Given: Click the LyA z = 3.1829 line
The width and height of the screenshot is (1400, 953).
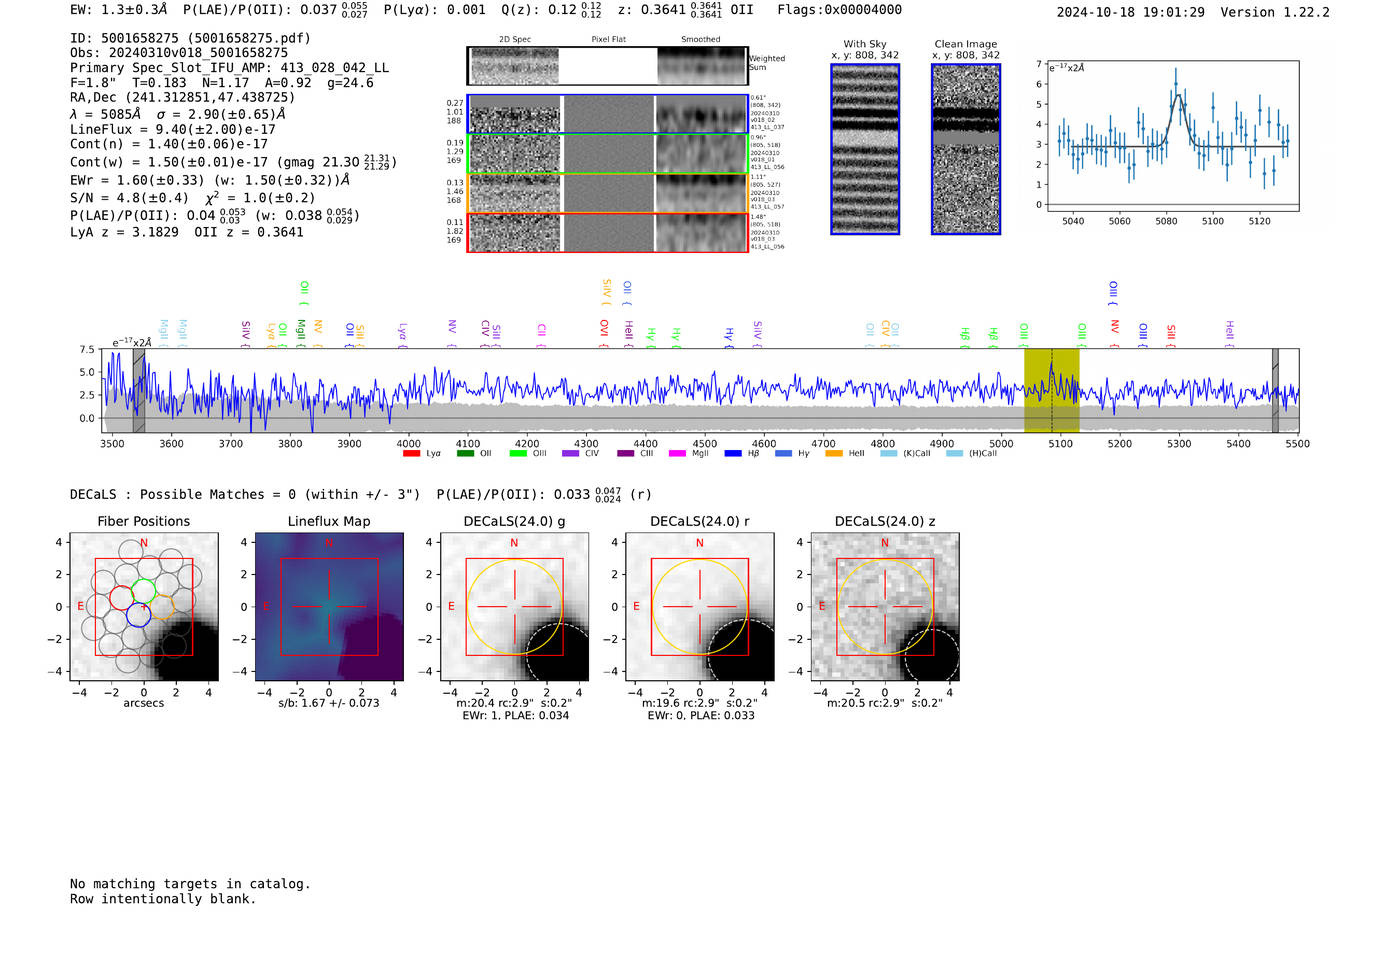Looking at the screenshot, I should point(187,232).
